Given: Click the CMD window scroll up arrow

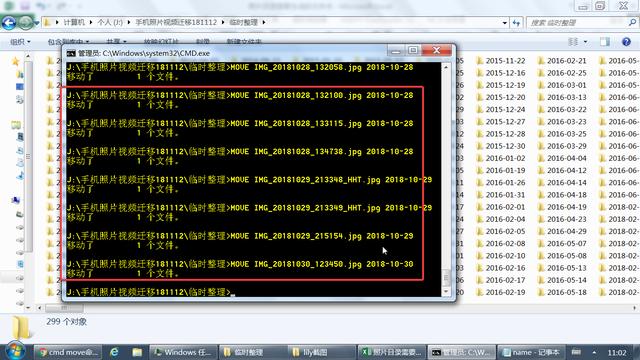Looking at the screenshot, I should pyautogui.click(x=446, y=67).
